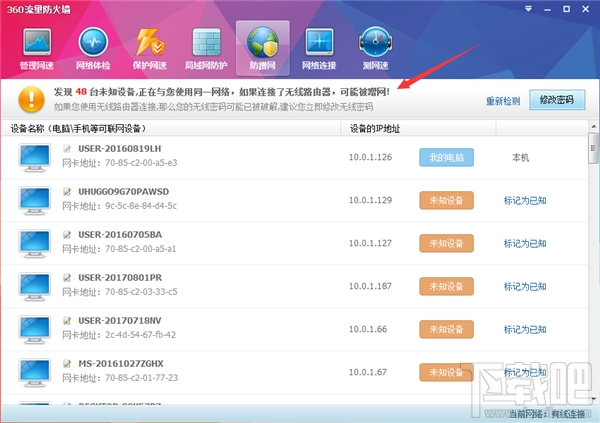Click the monitor icon for USER-20170718NV
This screenshot has height=423, width=600.
pyautogui.click(x=34, y=330)
